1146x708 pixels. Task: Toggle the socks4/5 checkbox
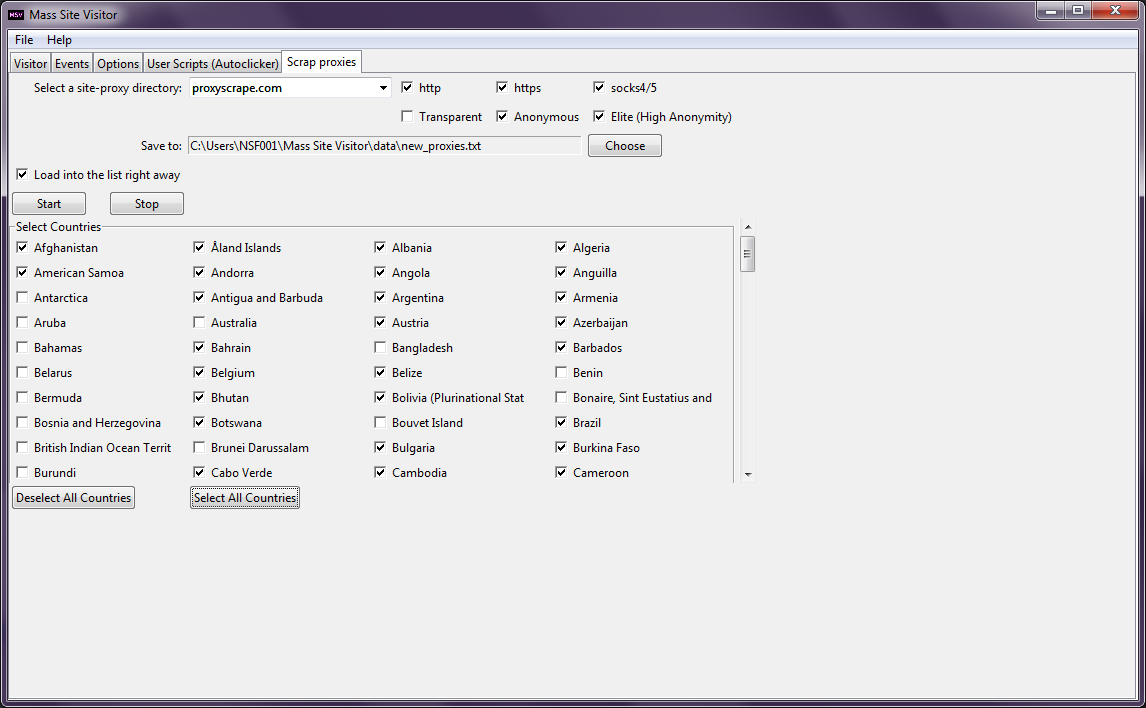click(600, 88)
